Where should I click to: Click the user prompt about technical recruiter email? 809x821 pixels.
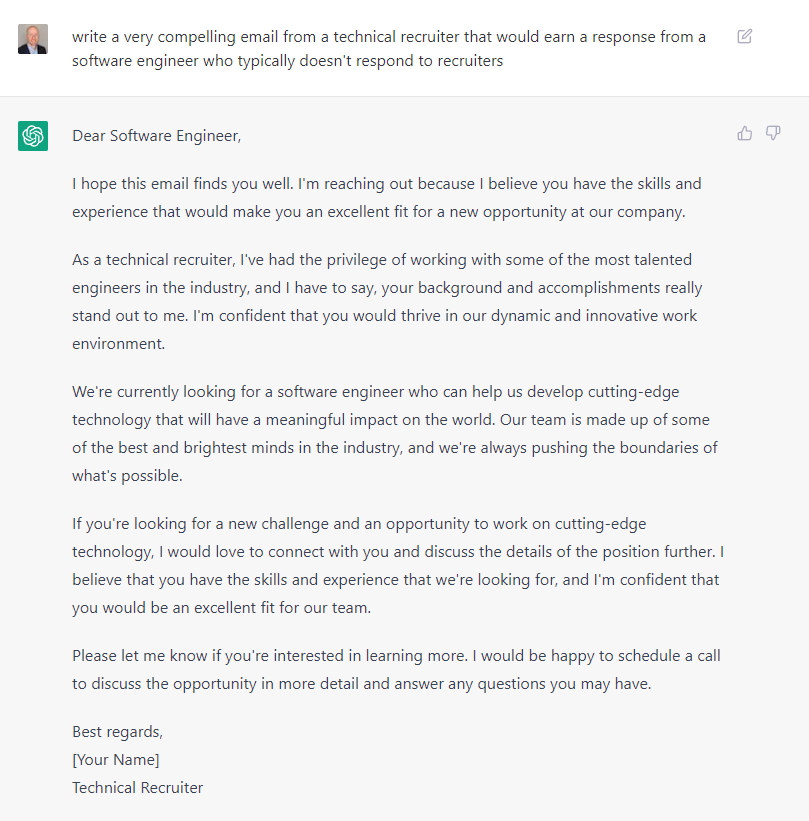[389, 49]
